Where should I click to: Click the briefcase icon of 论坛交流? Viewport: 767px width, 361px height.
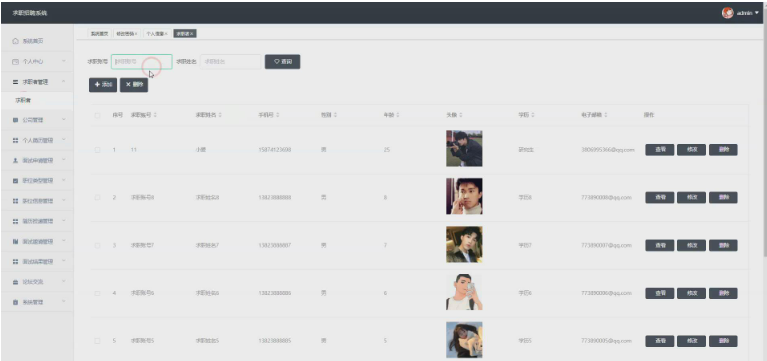15,282
